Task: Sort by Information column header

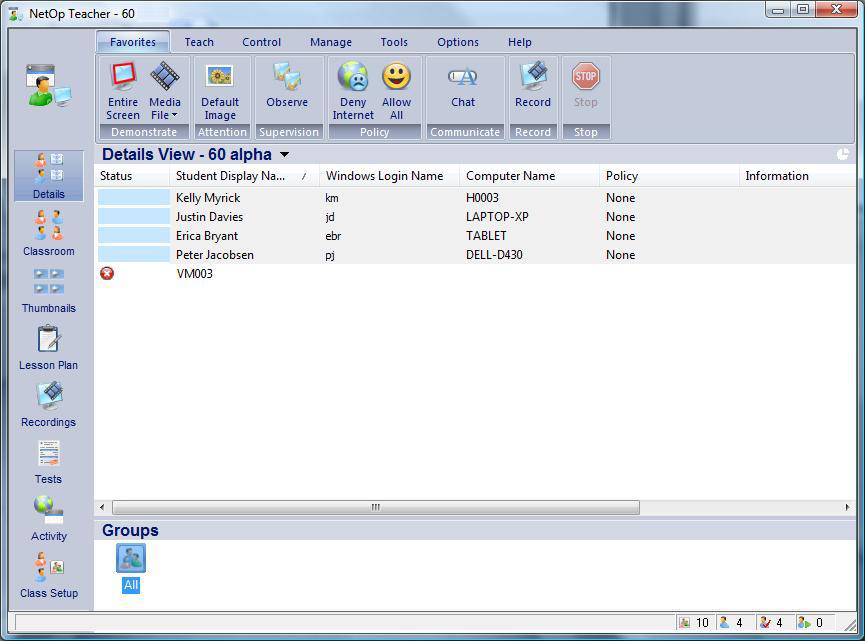Action: click(x=797, y=176)
